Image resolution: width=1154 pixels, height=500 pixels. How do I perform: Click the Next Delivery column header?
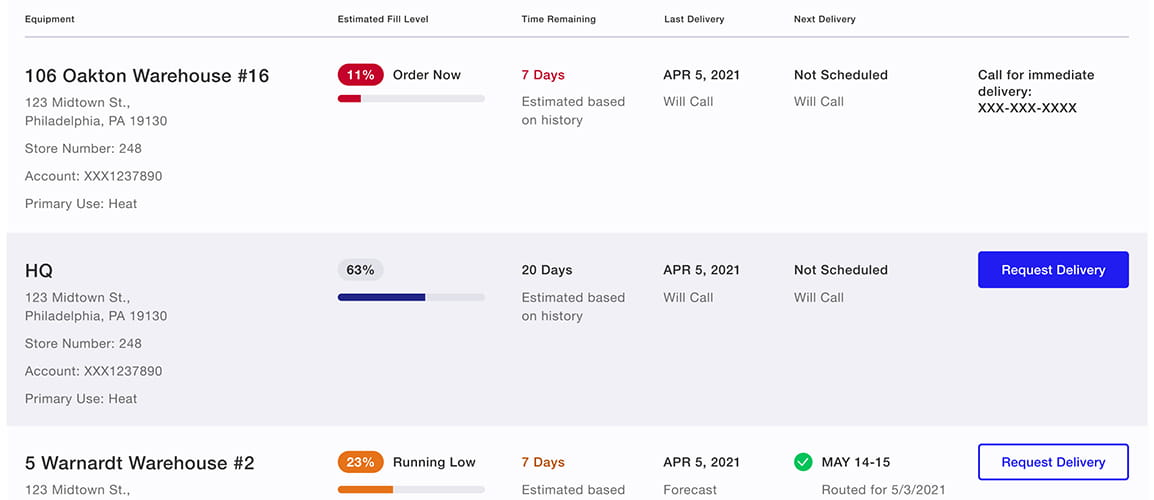point(824,19)
